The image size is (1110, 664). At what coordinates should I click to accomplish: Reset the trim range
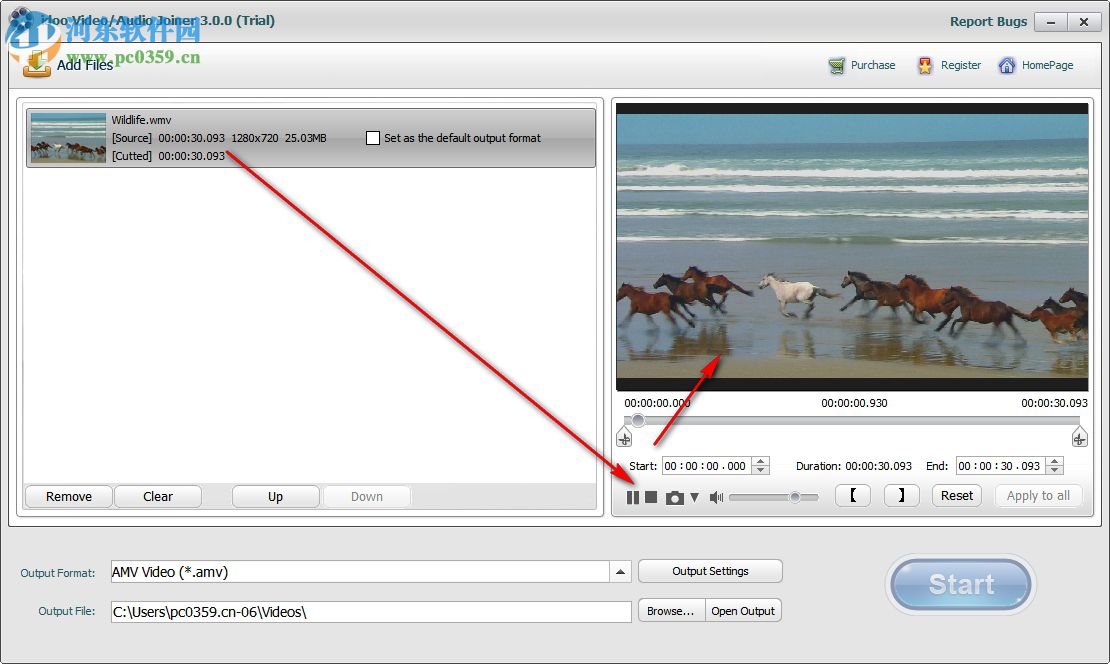(956, 496)
